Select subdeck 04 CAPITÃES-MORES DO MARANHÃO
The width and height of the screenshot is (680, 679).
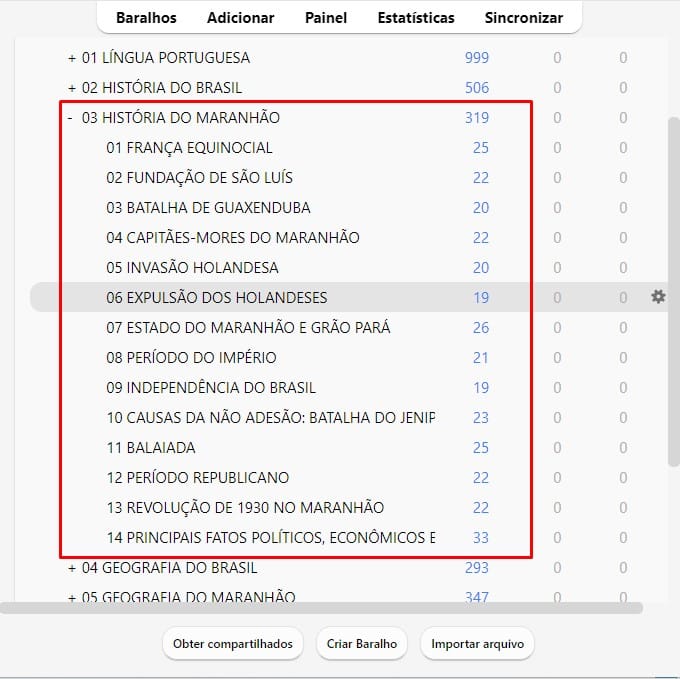tap(233, 237)
